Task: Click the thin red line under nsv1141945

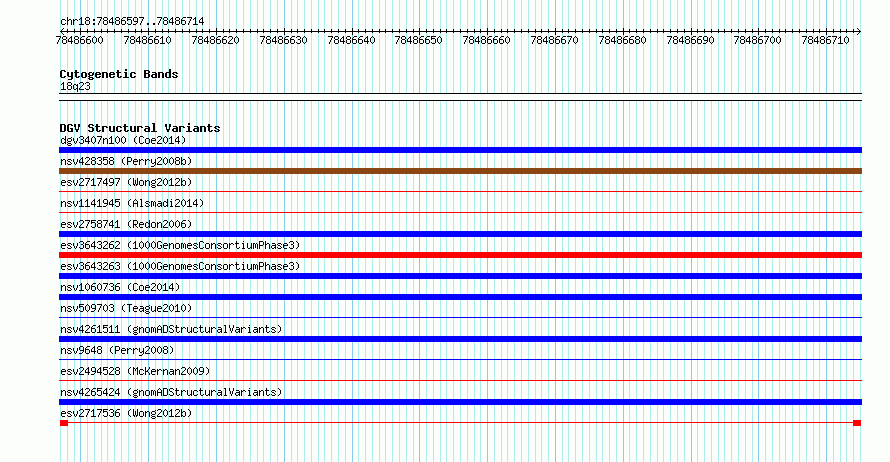Action: coord(460,213)
